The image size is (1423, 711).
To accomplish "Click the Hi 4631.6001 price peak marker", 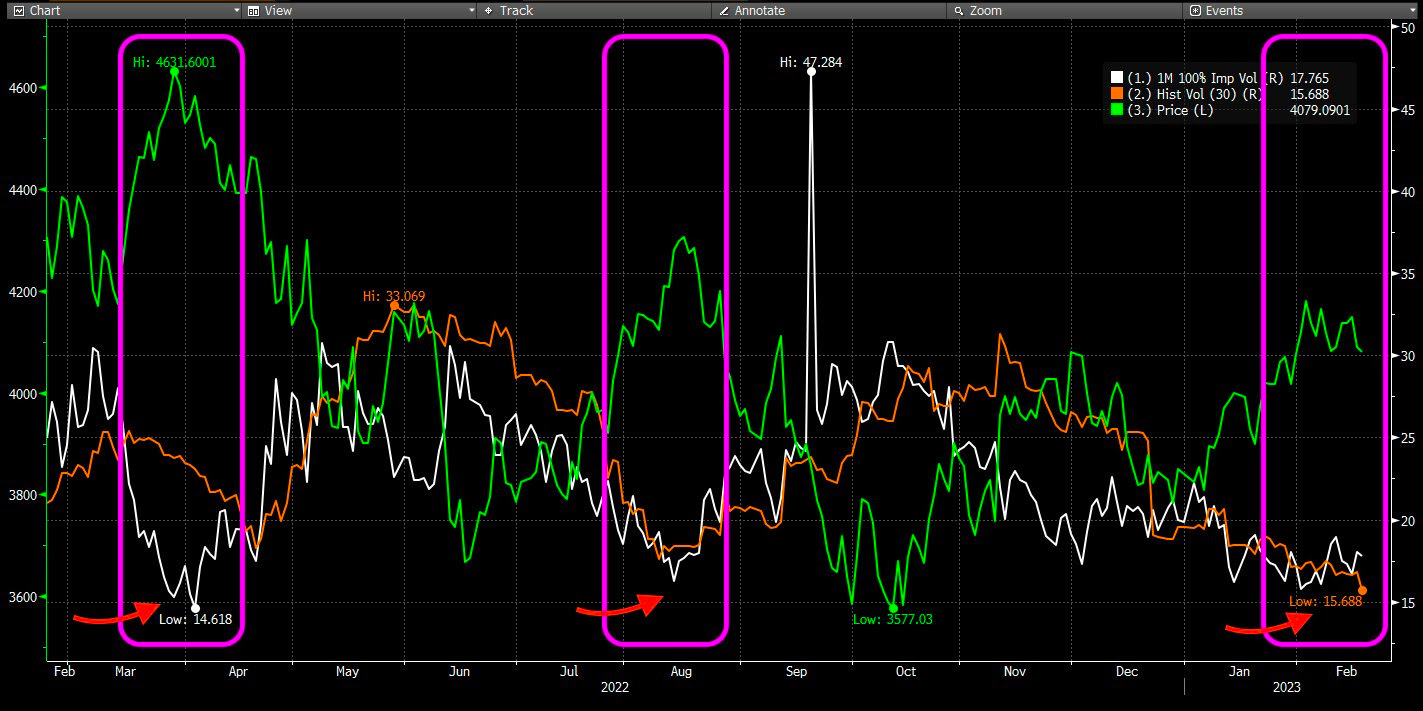I will pos(174,72).
